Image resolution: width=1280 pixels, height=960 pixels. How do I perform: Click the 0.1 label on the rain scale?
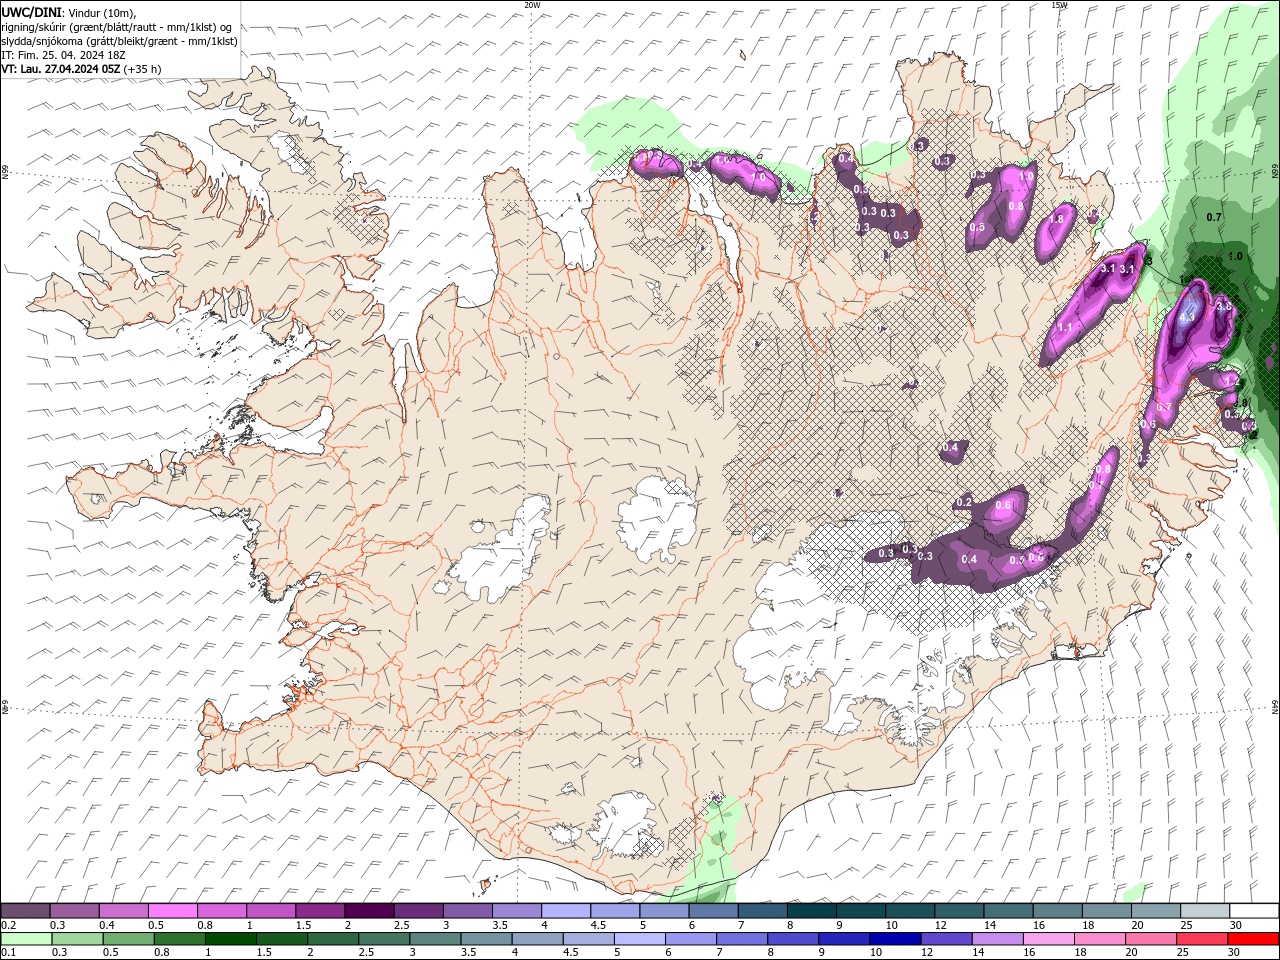(8, 952)
